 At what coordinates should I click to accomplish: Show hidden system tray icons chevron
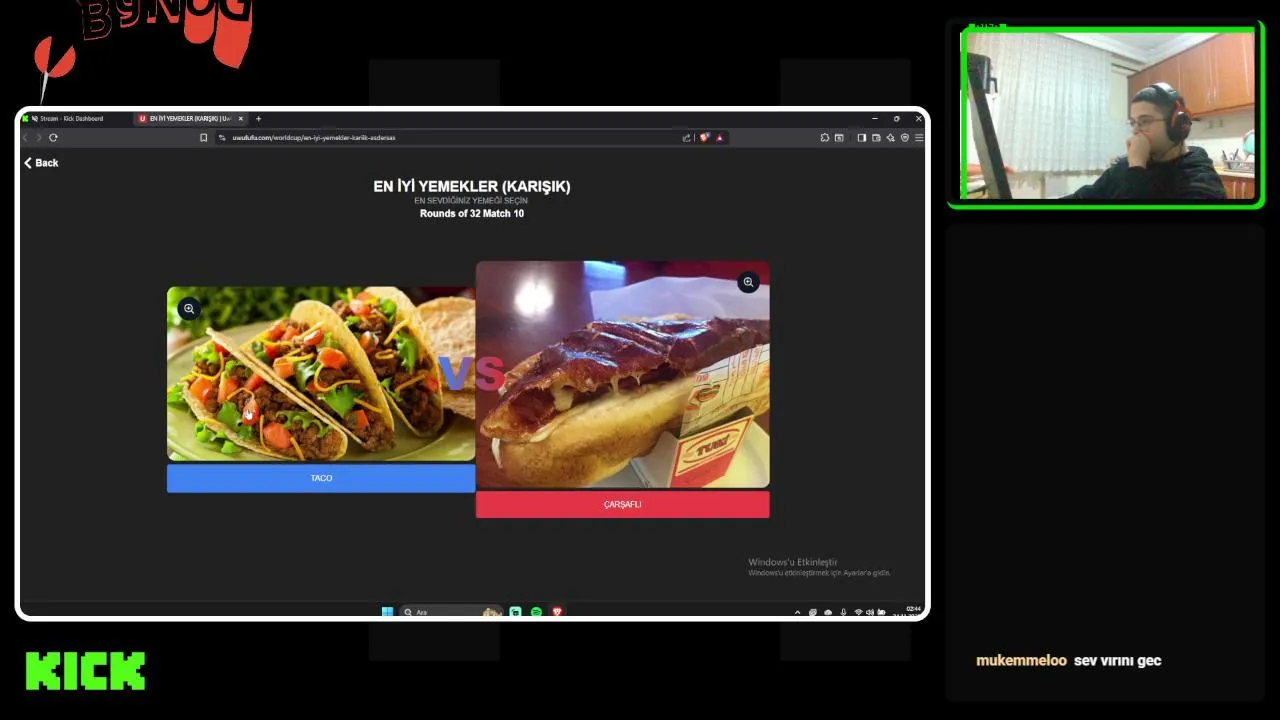[797, 612]
